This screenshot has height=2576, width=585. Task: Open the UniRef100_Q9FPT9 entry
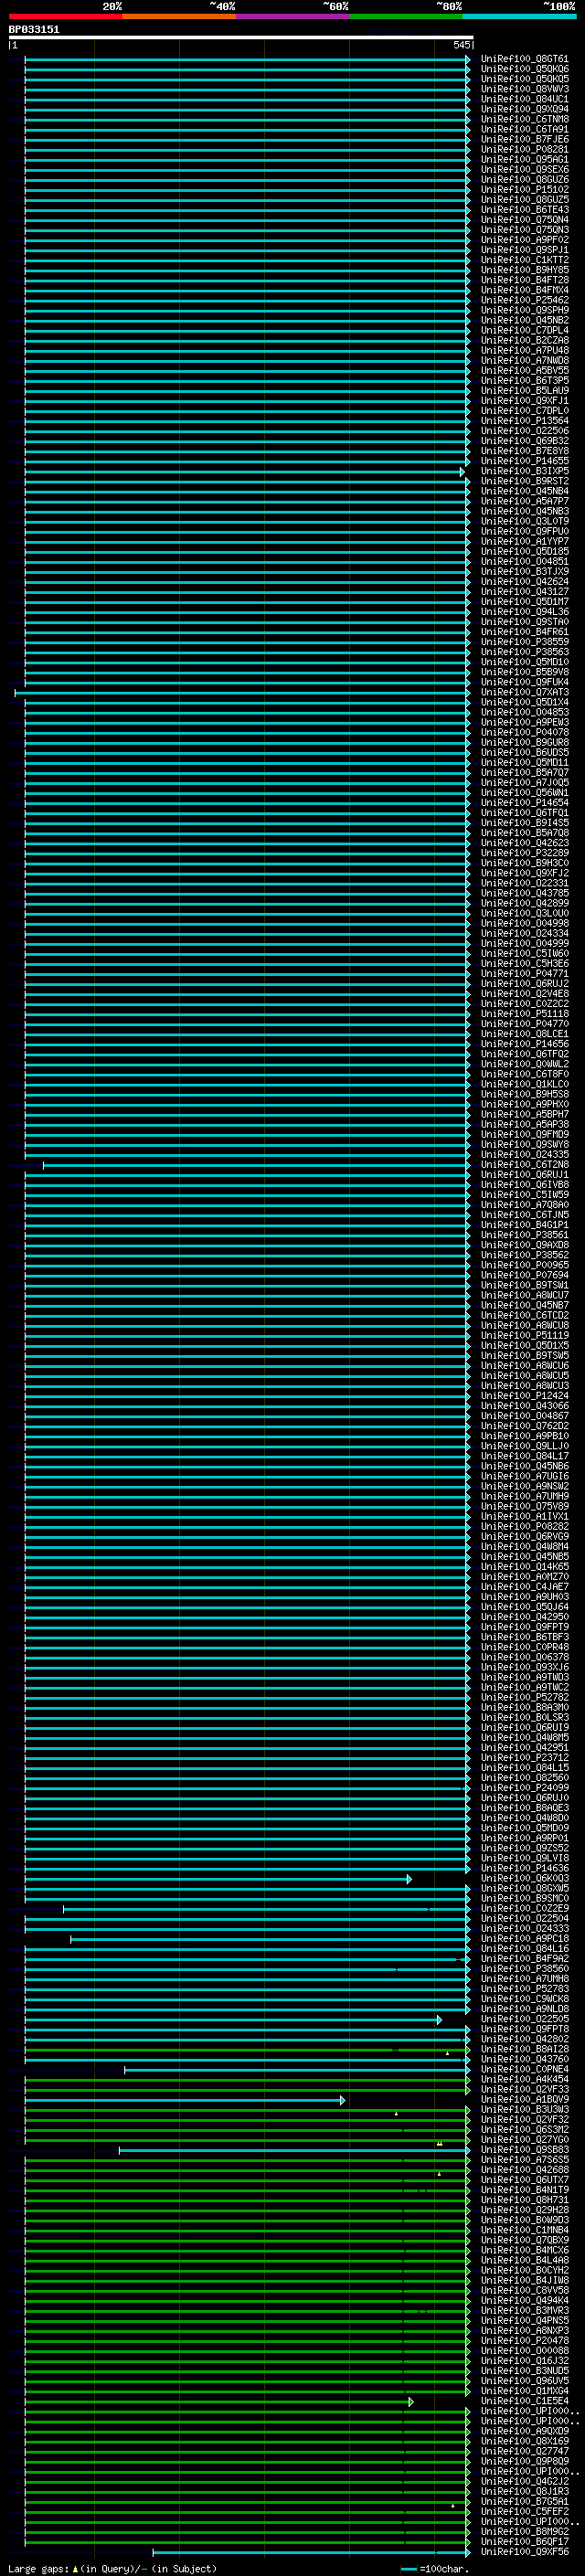click(525, 1627)
